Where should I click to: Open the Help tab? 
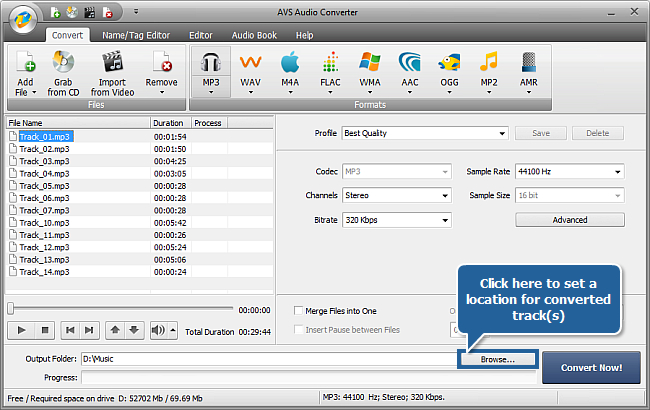point(304,35)
